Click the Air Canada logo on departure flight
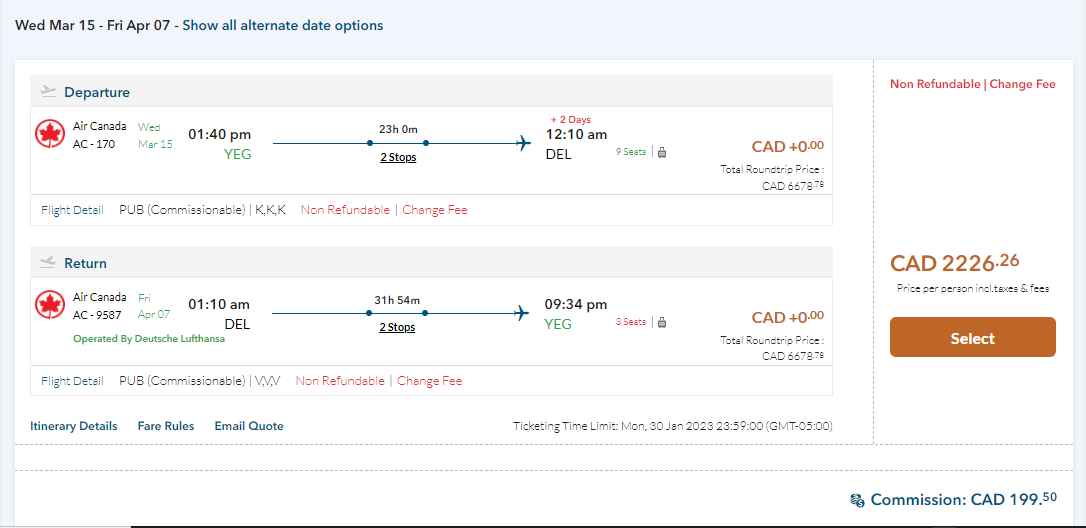1086x528 pixels. 49,134
